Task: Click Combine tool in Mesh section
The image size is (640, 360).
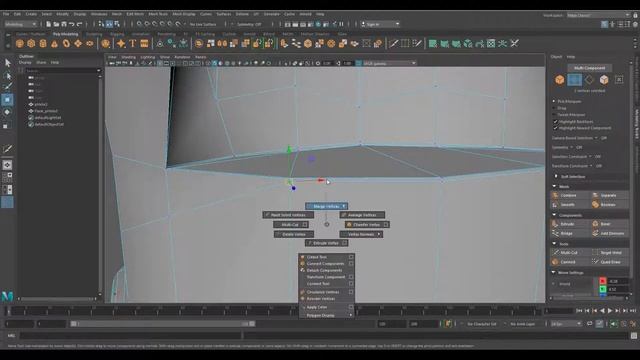Action: pos(570,196)
